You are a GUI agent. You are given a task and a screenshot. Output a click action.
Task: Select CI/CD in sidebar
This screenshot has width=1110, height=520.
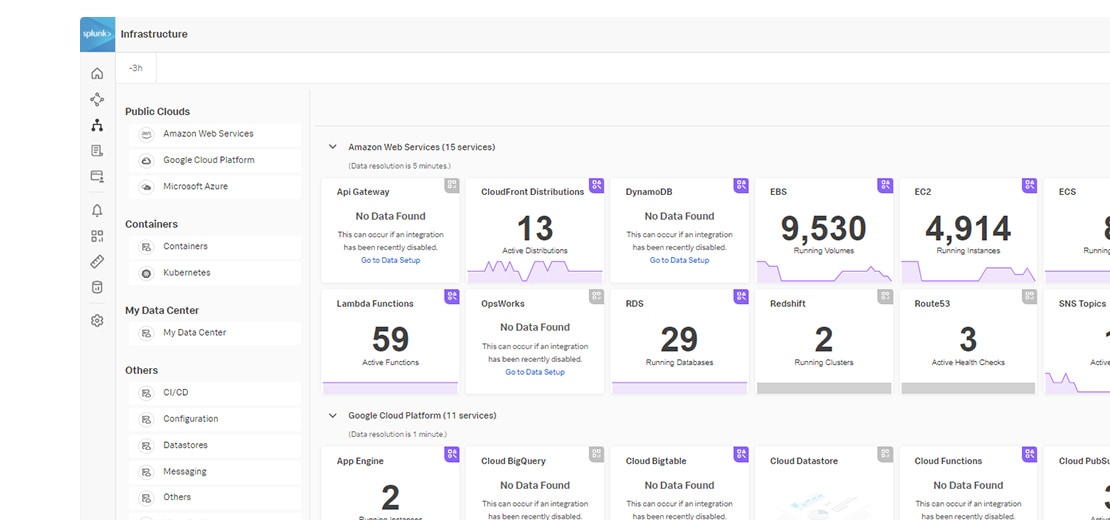[x=214, y=393]
